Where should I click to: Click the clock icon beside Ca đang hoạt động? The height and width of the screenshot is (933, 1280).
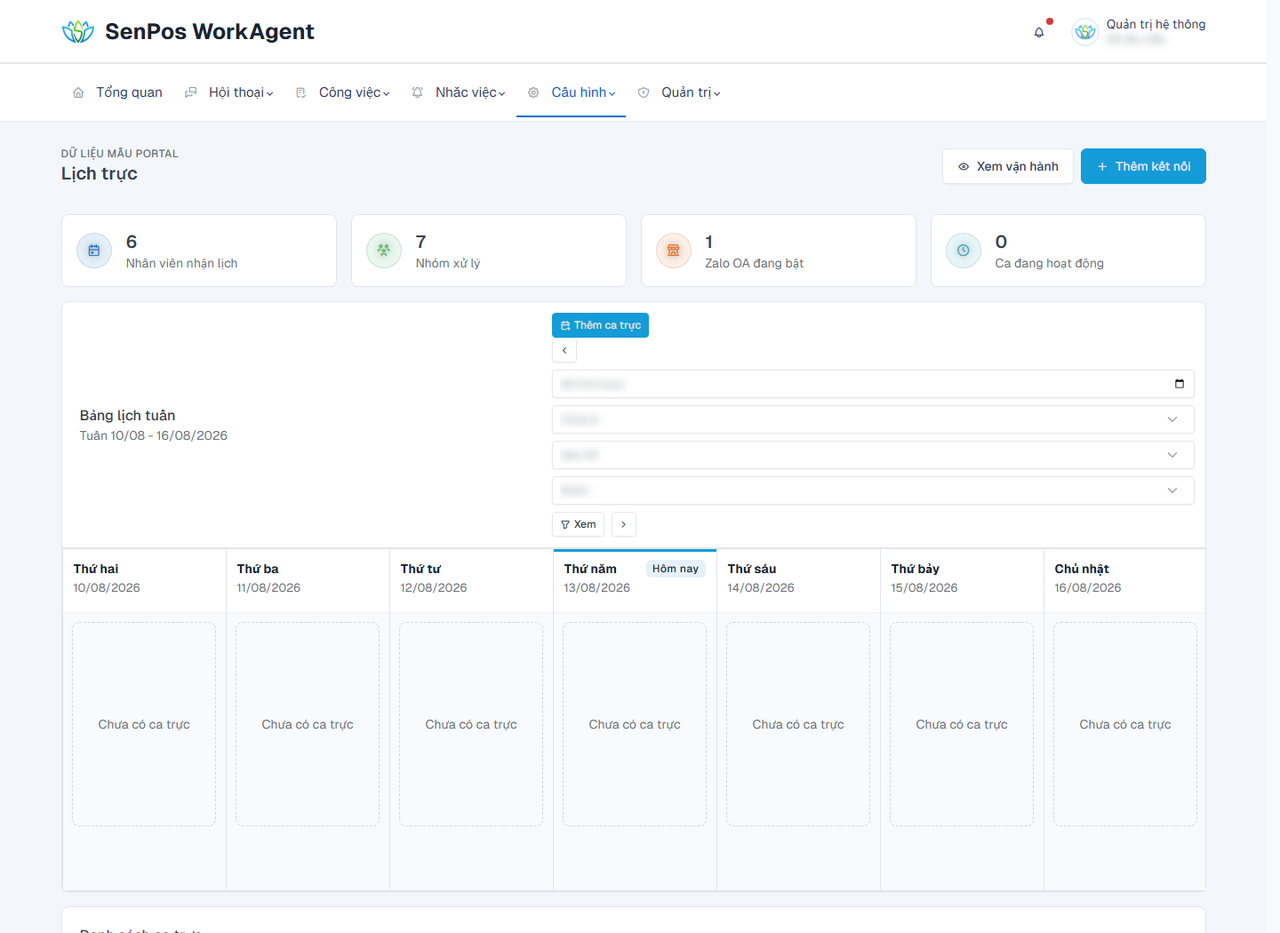(x=963, y=250)
